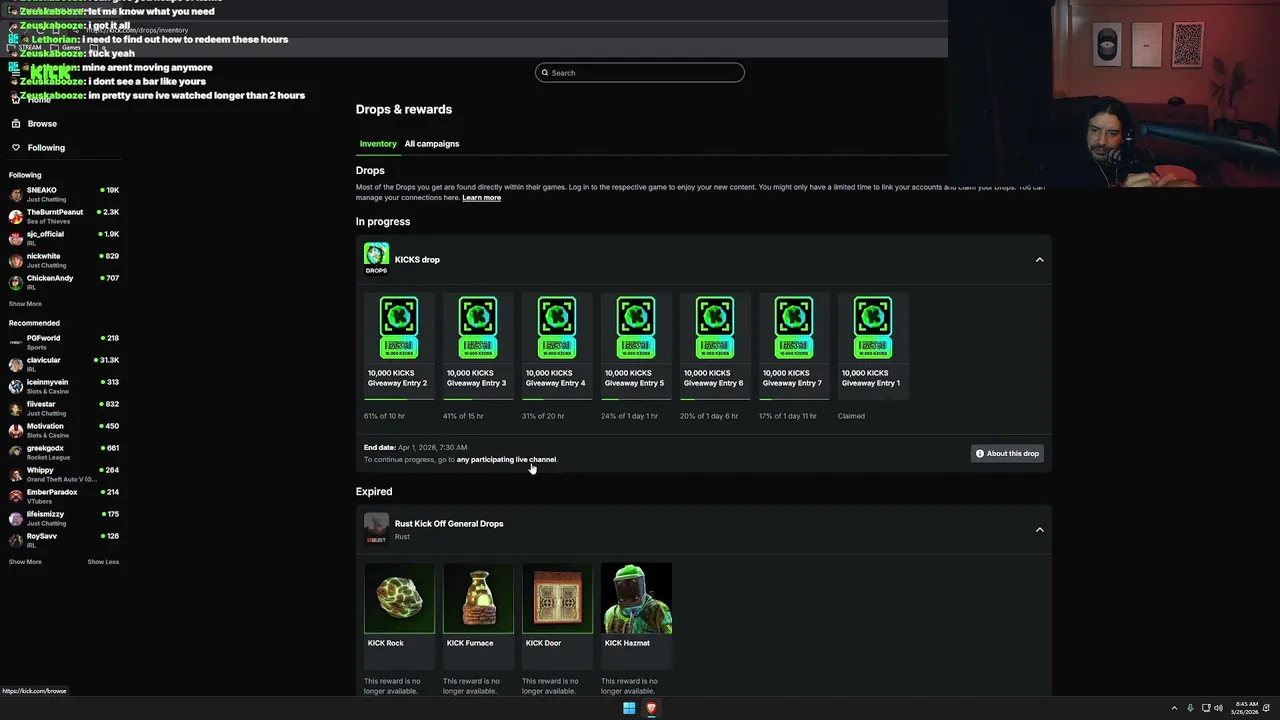Show Less recommended channels

pos(103,562)
